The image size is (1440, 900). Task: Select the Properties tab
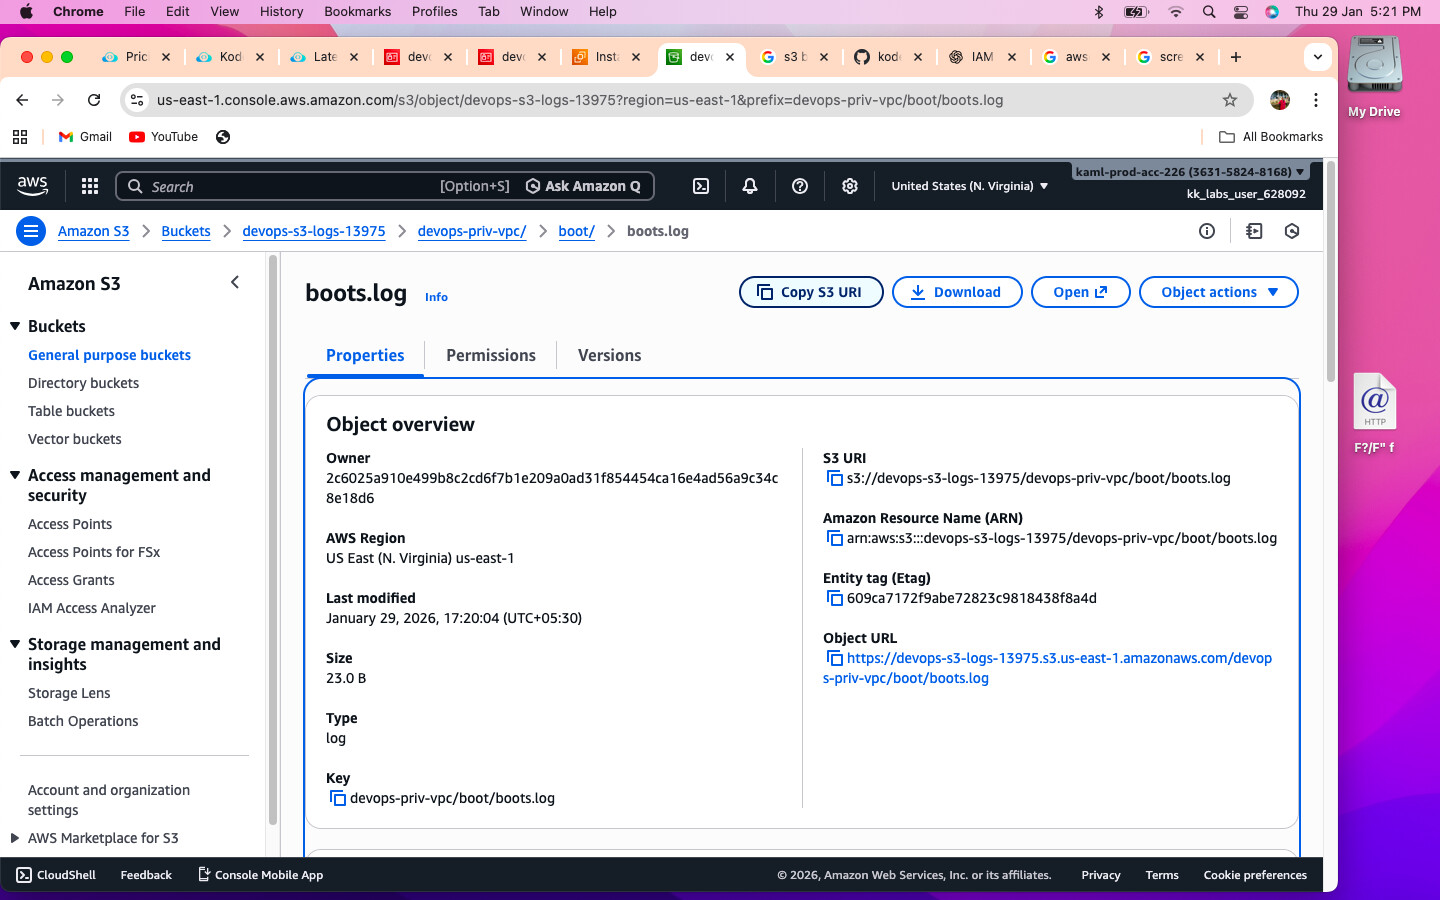(365, 355)
